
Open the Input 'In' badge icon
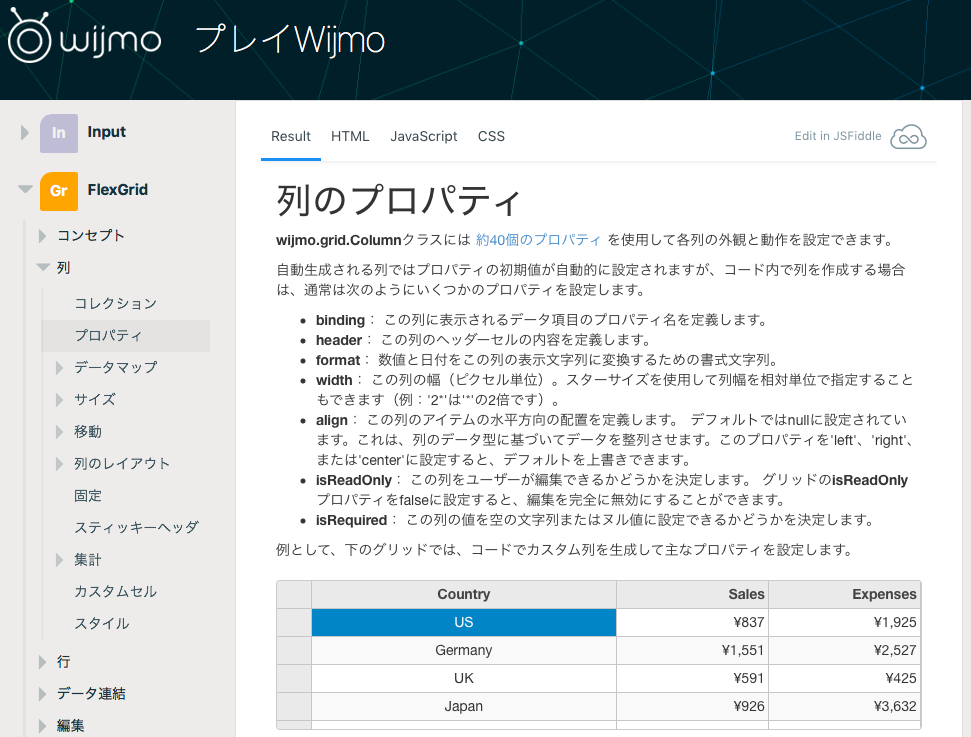tap(59, 133)
